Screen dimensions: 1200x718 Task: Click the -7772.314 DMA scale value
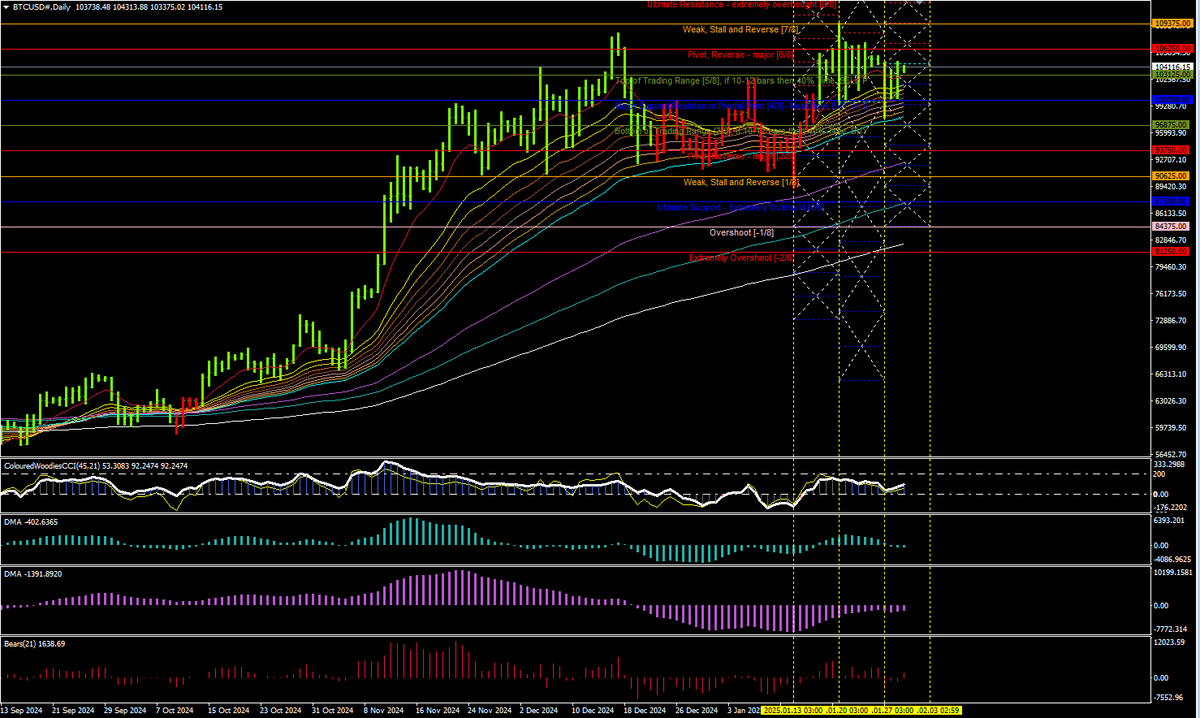(x=1171, y=629)
